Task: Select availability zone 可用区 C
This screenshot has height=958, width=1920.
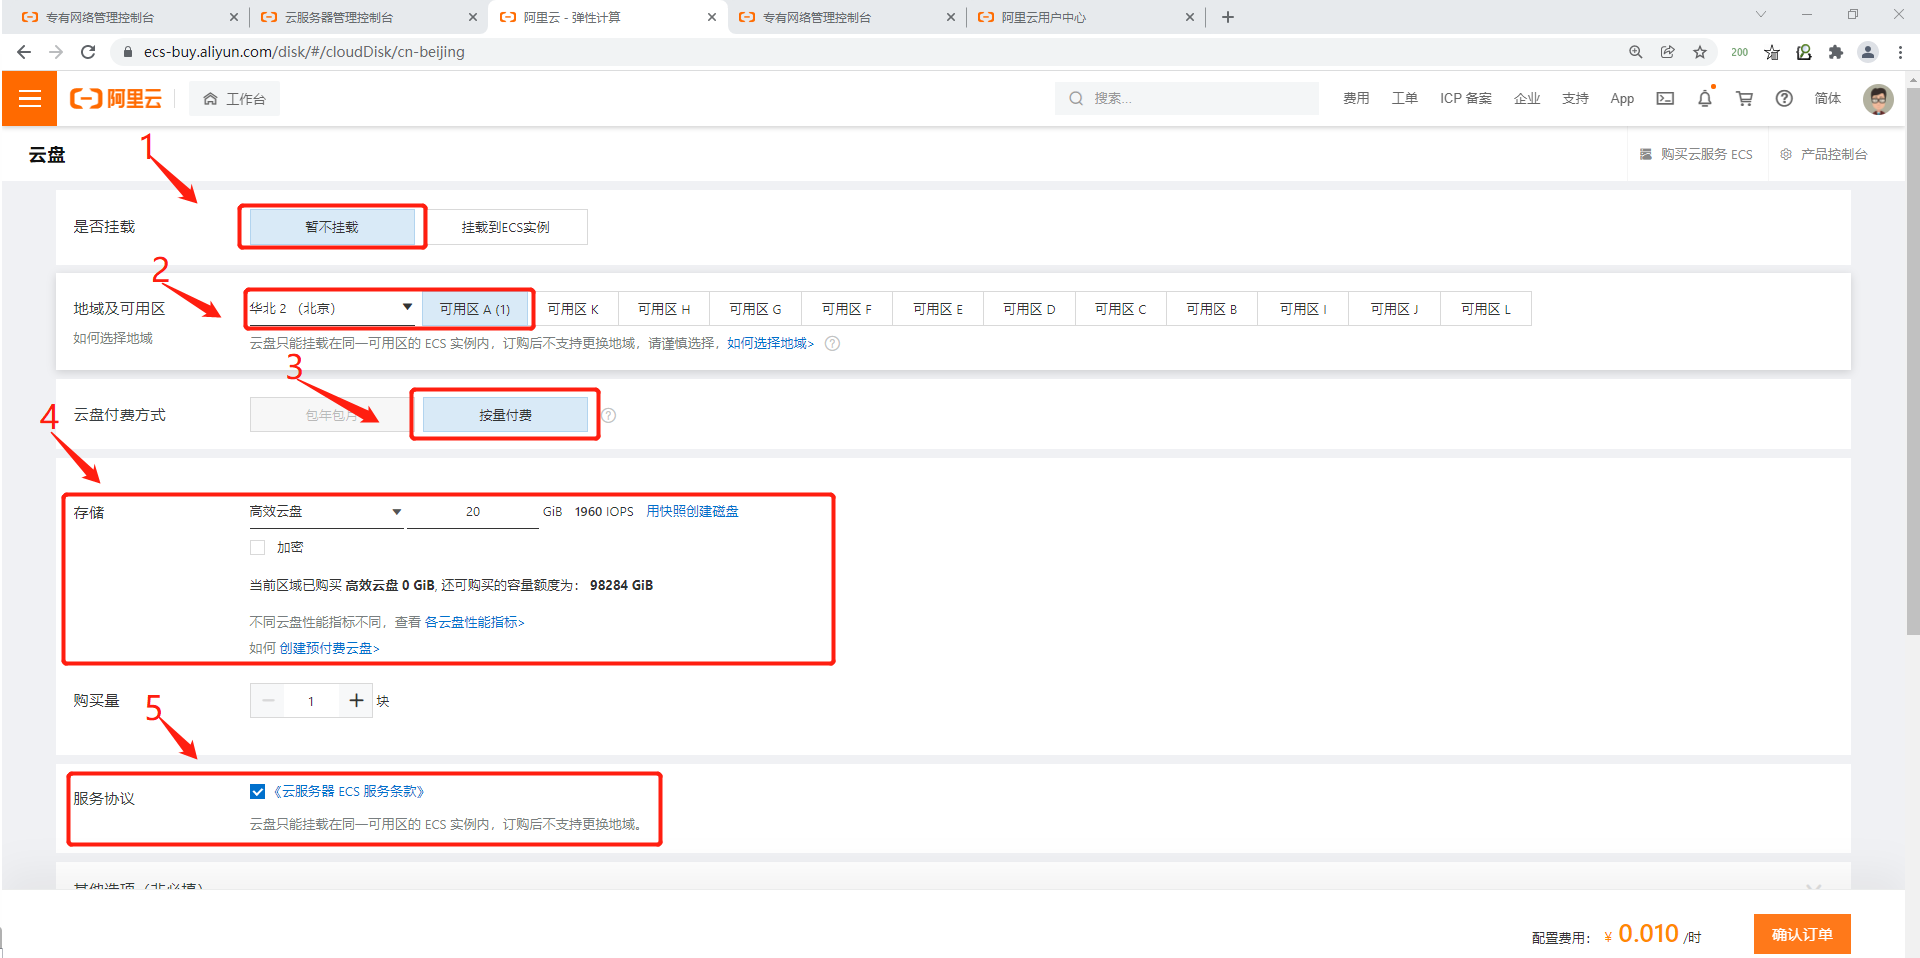Action: (1121, 309)
